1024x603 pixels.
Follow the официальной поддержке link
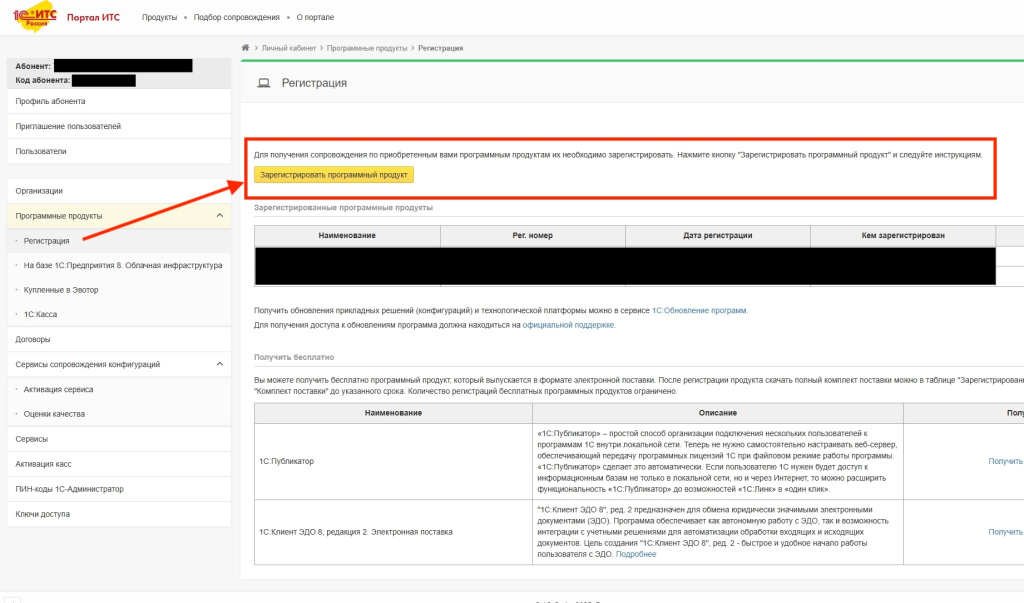pyautogui.click(x=569, y=325)
